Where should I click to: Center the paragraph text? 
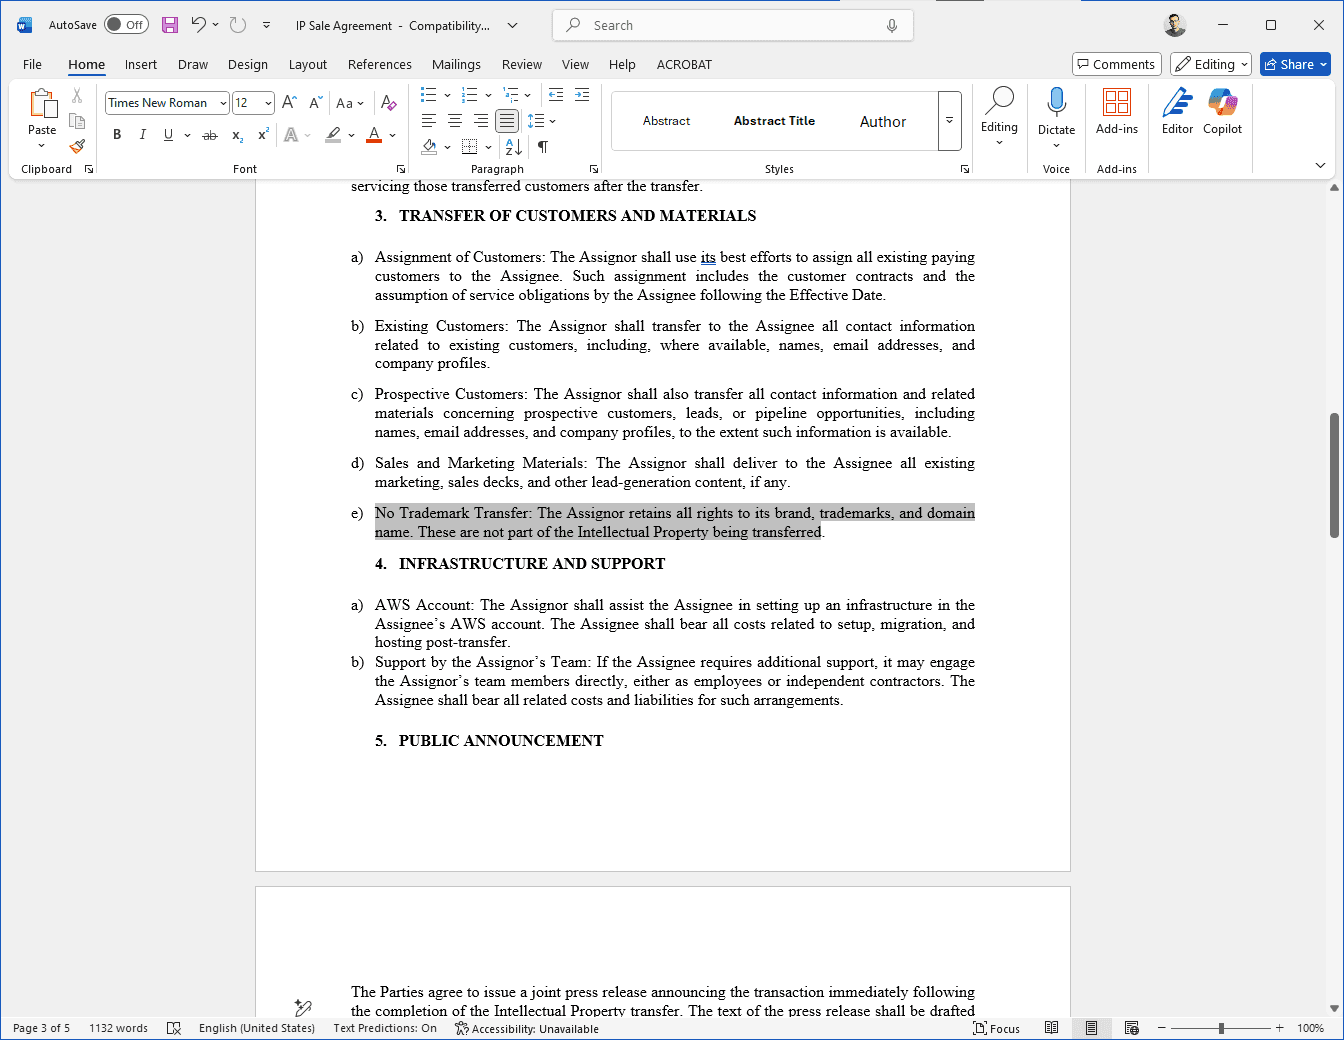coord(455,121)
